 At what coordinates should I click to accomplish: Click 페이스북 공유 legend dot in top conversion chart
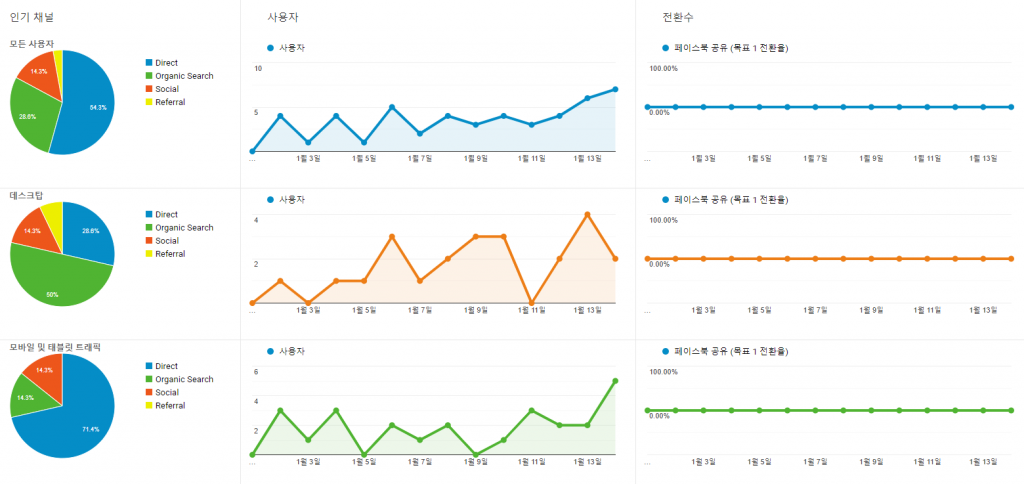pyautogui.click(x=666, y=48)
